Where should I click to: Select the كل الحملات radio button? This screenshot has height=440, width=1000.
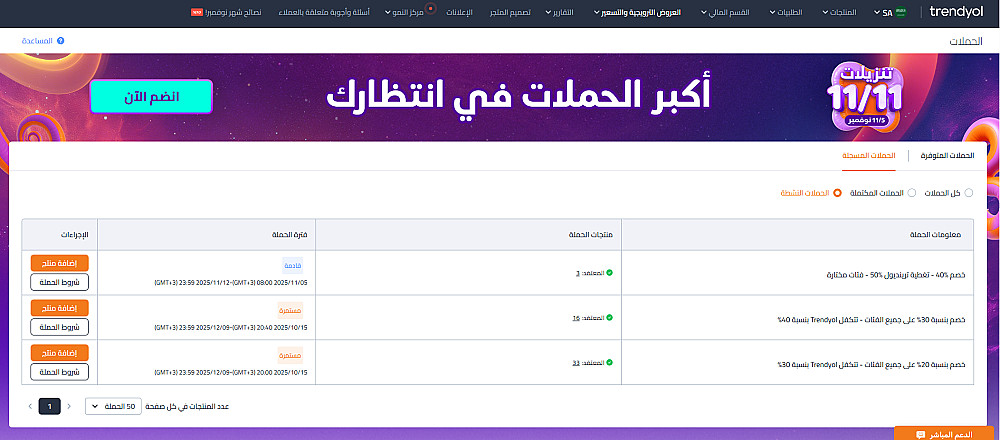point(969,193)
